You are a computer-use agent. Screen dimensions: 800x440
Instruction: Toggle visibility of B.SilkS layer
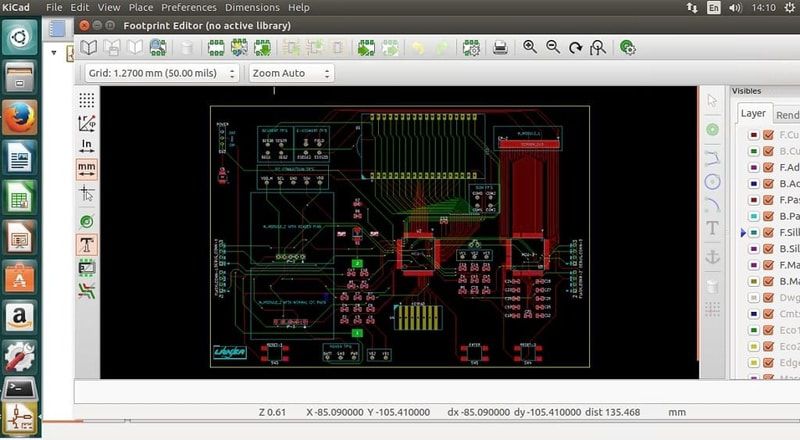768,249
